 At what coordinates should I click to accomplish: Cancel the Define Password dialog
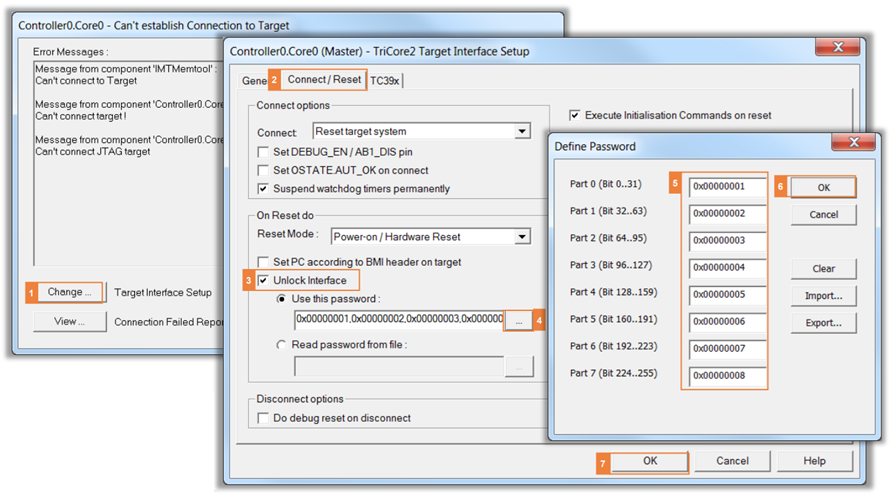coord(824,215)
